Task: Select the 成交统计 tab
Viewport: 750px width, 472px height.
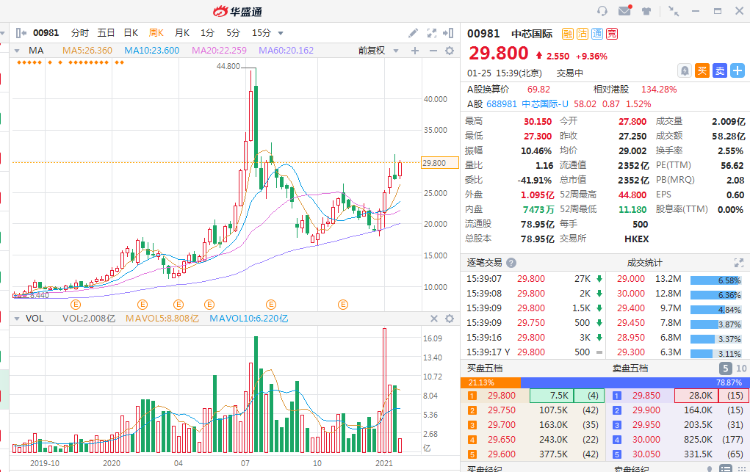Action: click(644, 263)
